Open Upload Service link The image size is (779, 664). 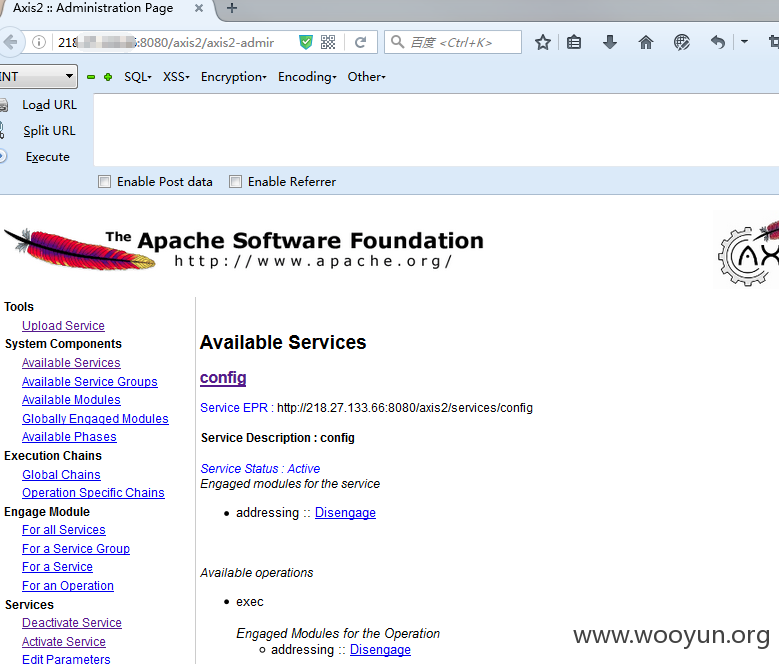click(x=63, y=326)
